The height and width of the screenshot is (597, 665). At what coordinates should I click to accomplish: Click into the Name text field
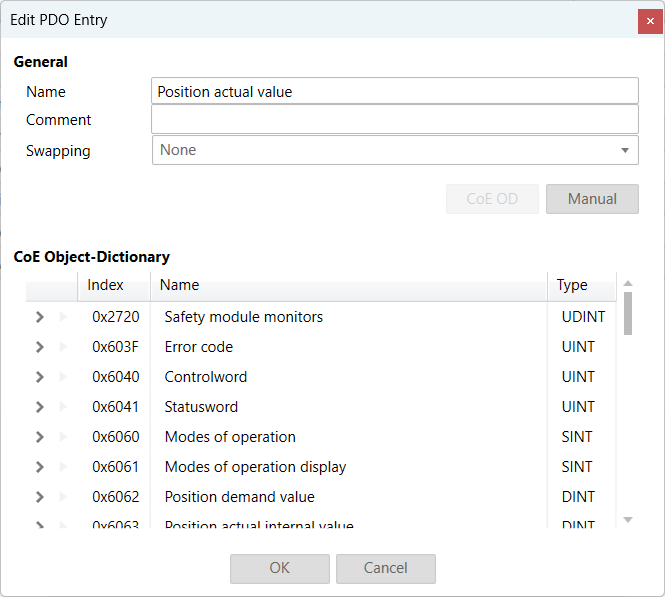click(x=395, y=91)
